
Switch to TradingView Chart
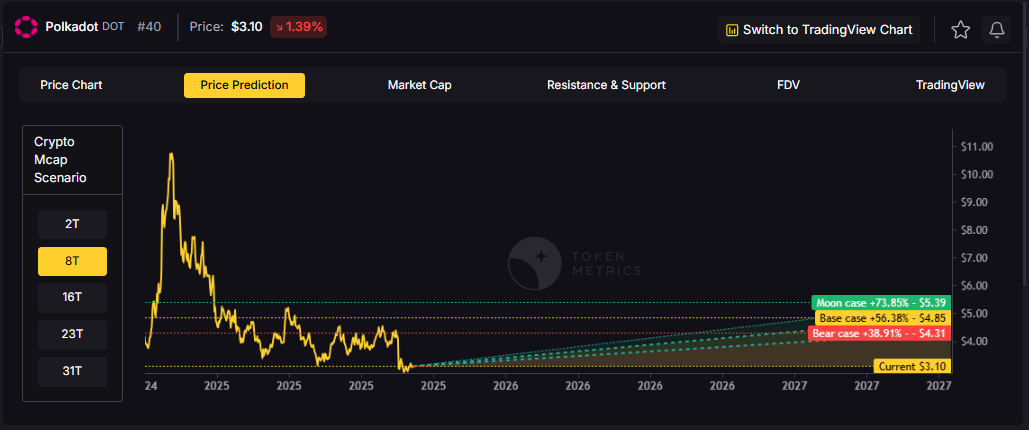pos(819,30)
